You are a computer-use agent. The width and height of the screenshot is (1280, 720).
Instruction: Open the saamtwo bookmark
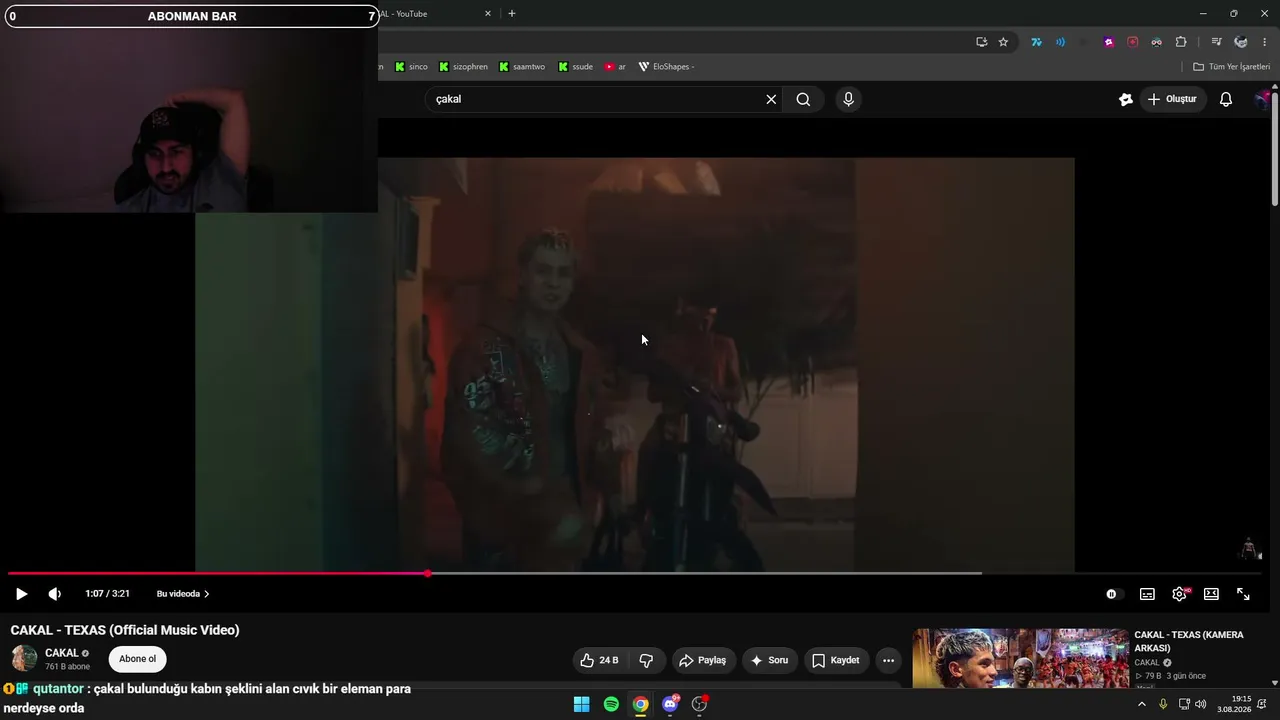522,67
